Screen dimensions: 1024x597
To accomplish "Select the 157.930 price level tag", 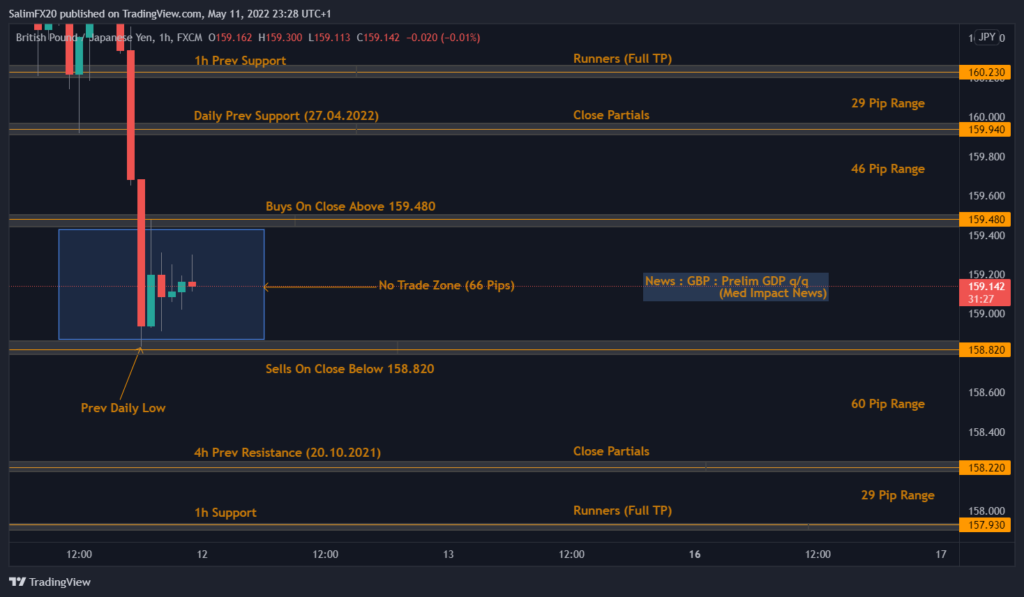I will 986,525.
